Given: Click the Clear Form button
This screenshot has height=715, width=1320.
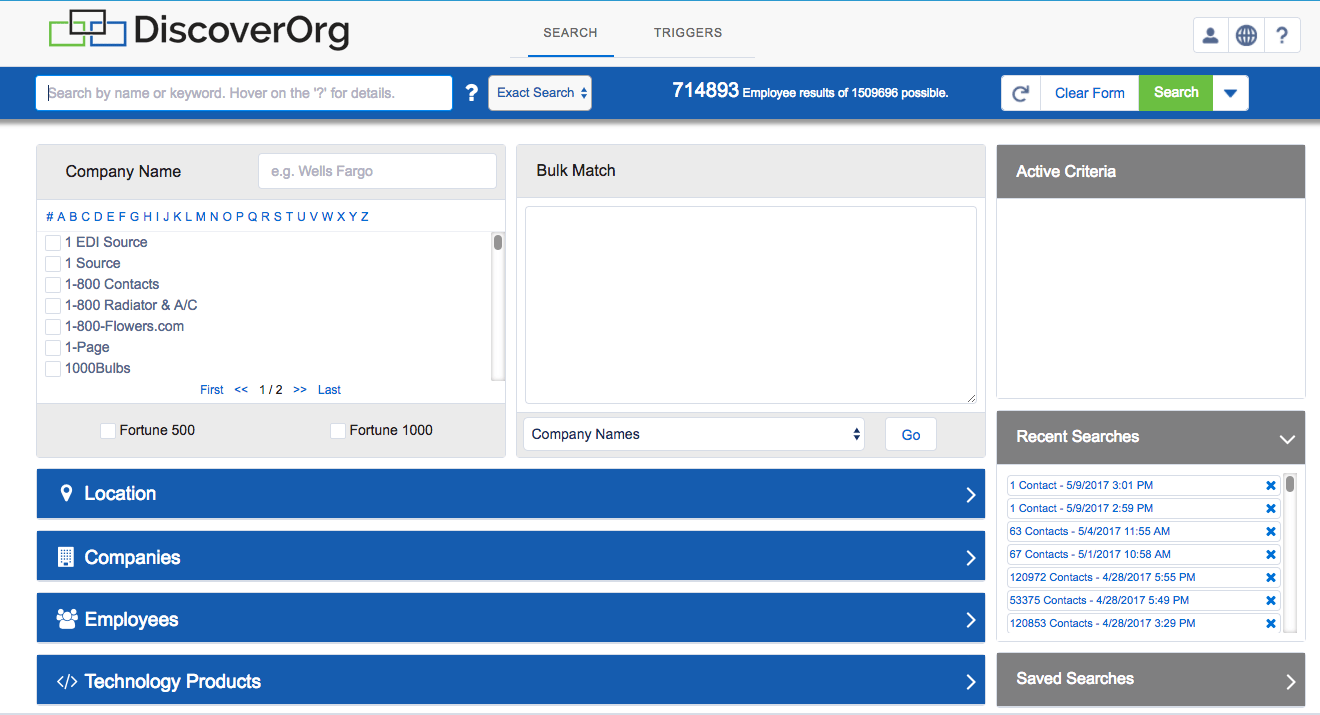Looking at the screenshot, I should click(x=1090, y=93).
